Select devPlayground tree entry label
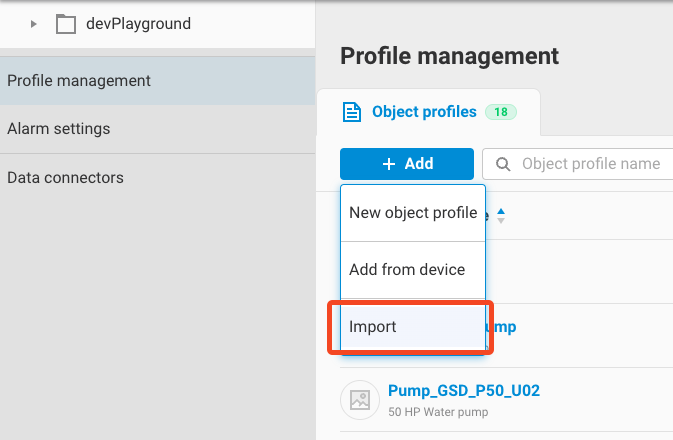The width and height of the screenshot is (673, 440). pyautogui.click(x=138, y=24)
